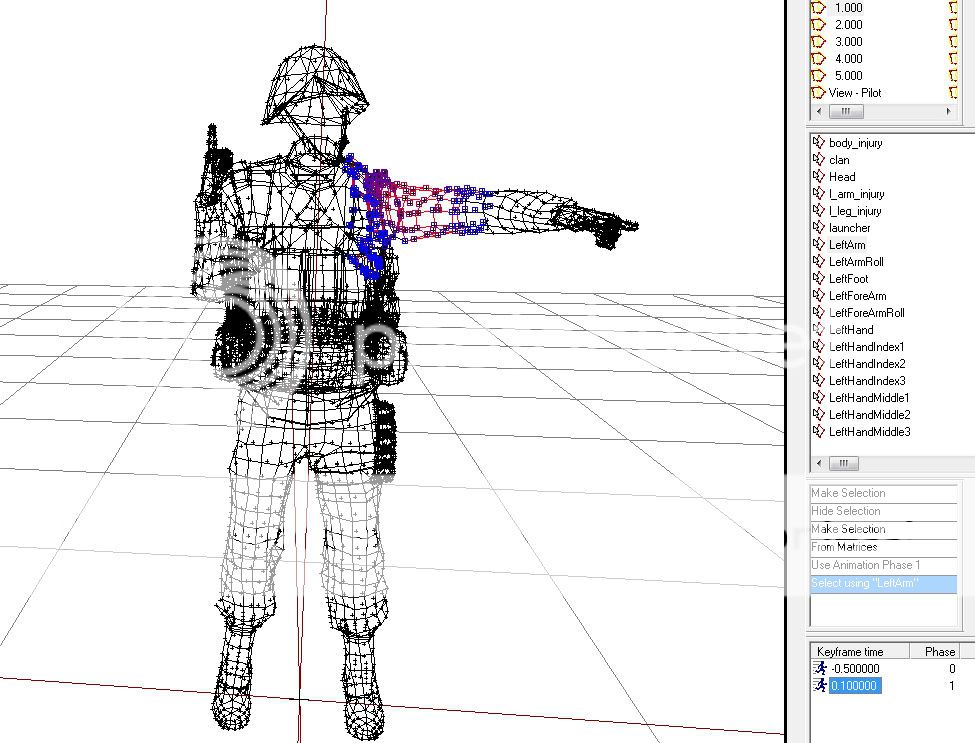Image resolution: width=975 pixels, height=743 pixels.
Task: Click the icon beside LeftHandMiddle3
Action: [x=819, y=432]
